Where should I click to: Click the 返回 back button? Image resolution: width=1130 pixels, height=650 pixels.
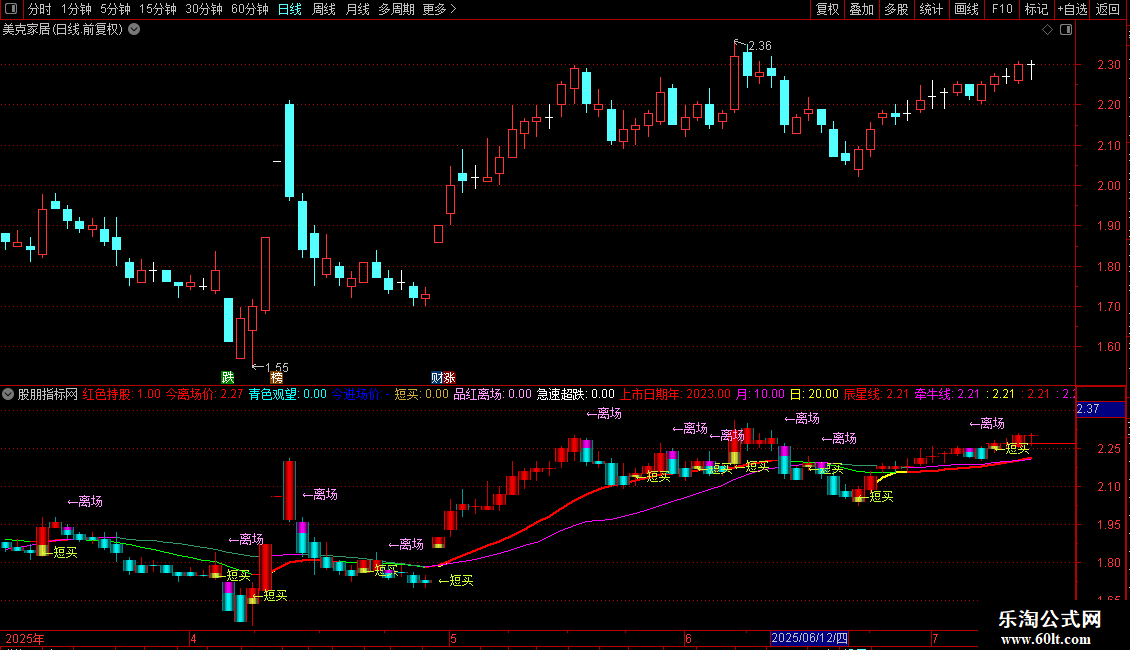pyautogui.click(x=1108, y=9)
